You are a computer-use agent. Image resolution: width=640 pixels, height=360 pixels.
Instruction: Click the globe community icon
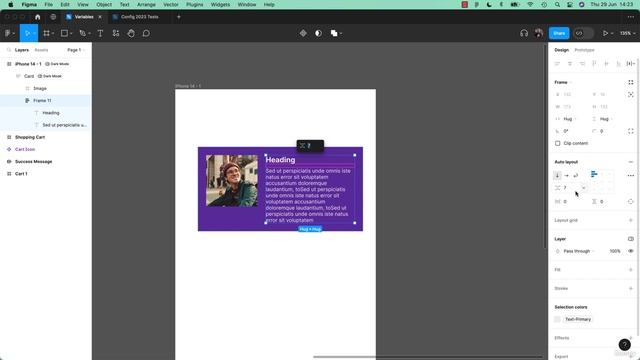click(53, 17)
